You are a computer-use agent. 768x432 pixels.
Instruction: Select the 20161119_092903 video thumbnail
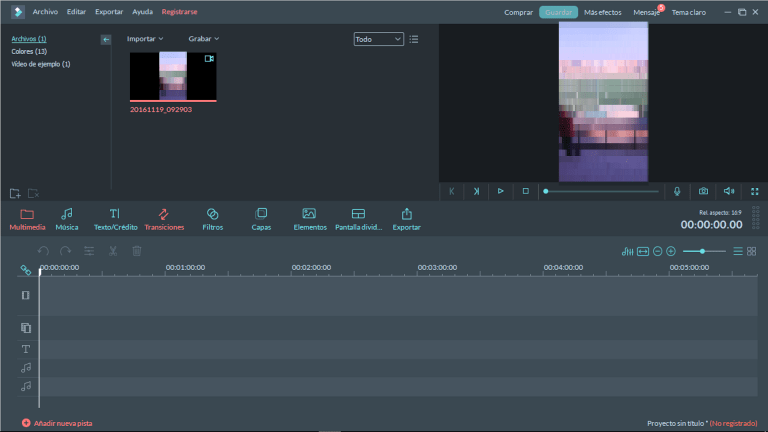pos(173,76)
